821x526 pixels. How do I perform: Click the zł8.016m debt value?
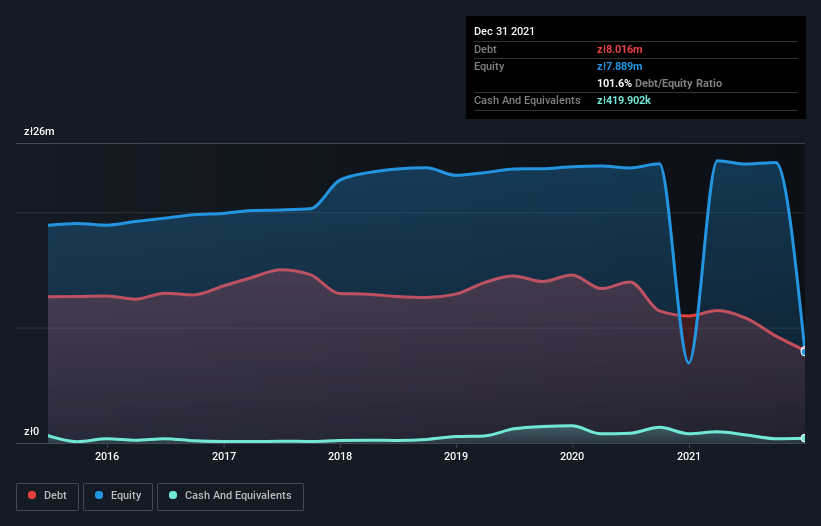(x=619, y=49)
